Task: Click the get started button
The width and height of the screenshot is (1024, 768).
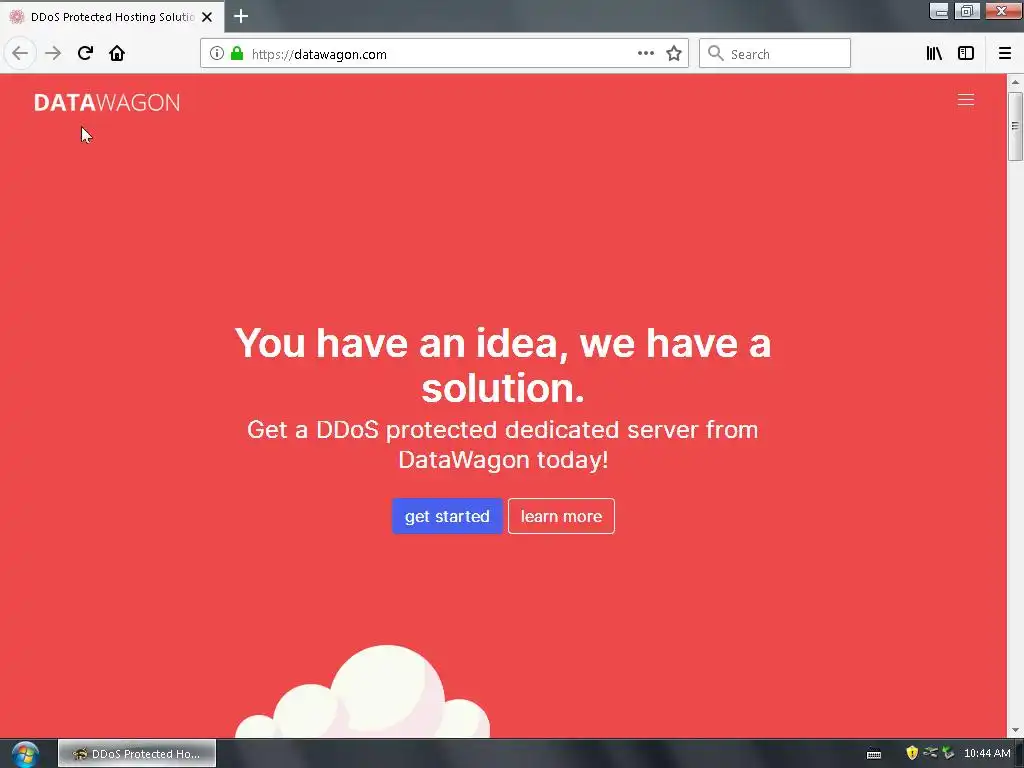Action: pyautogui.click(x=447, y=516)
